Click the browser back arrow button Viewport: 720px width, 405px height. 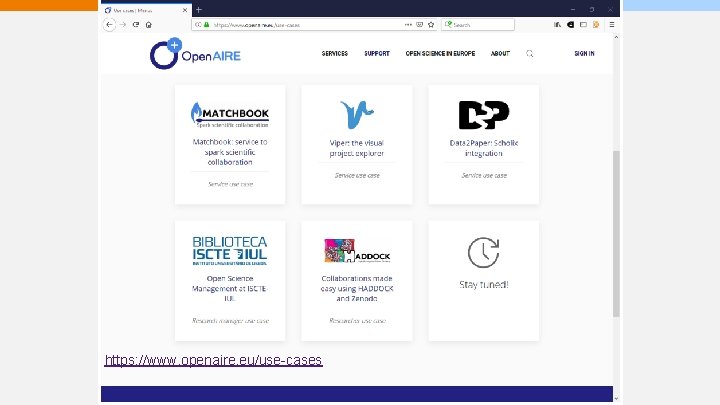pyautogui.click(x=109, y=25)
